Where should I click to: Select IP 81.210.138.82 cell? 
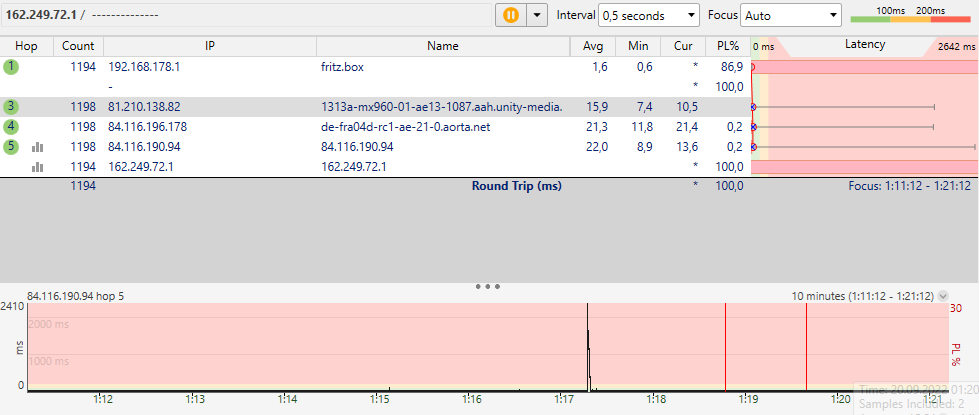pos(144,107)
